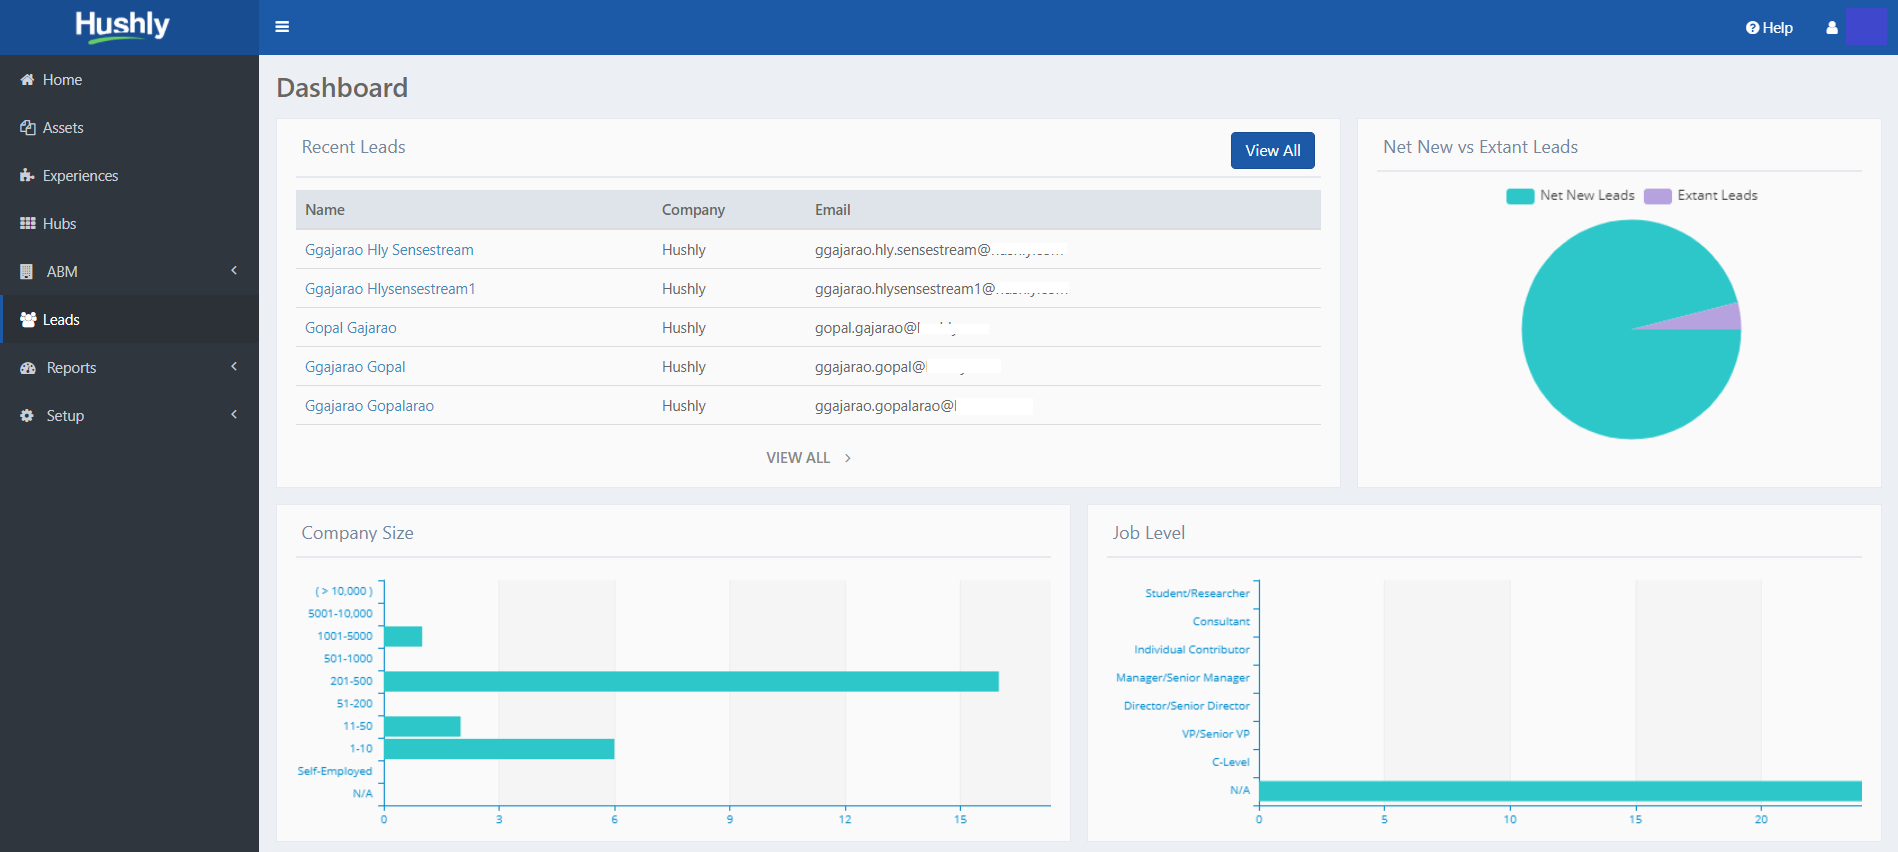Open the Setup menu label
The width and height of the screenshot is (1898, 852).
(65, 416)
